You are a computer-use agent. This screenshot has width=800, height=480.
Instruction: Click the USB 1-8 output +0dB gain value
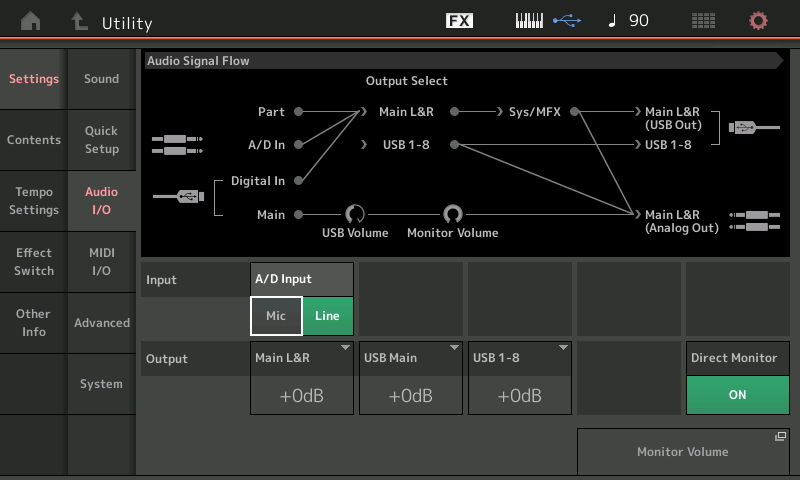click(x=520, y=396)
